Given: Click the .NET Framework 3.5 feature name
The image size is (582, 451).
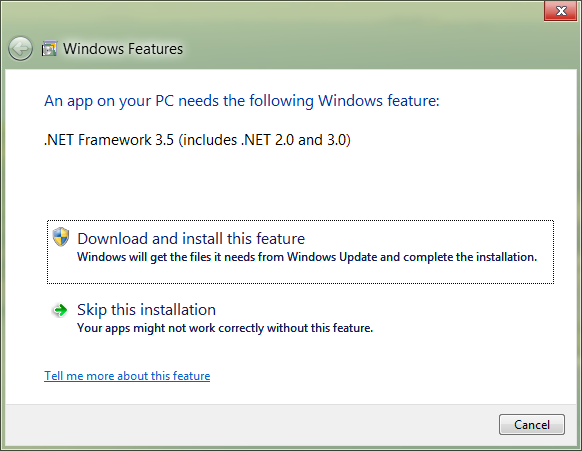Looking at the screenshot, I should point(109,140).
